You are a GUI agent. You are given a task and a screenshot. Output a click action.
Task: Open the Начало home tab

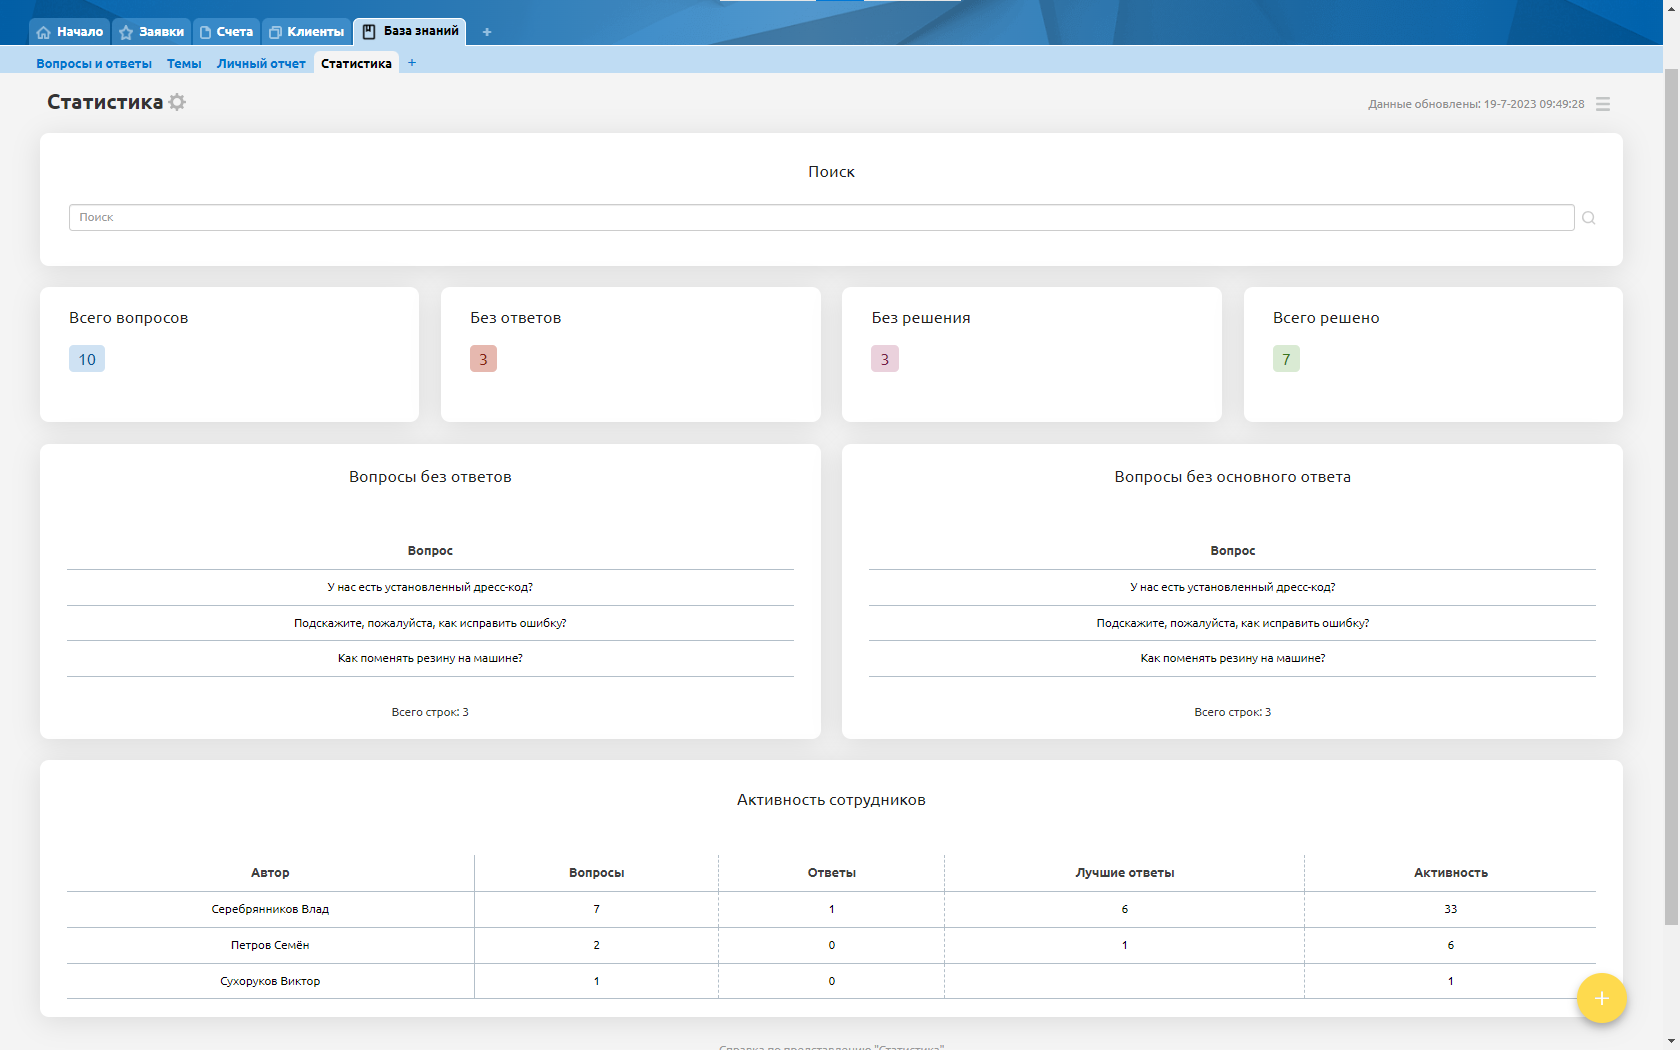point(70,32)
